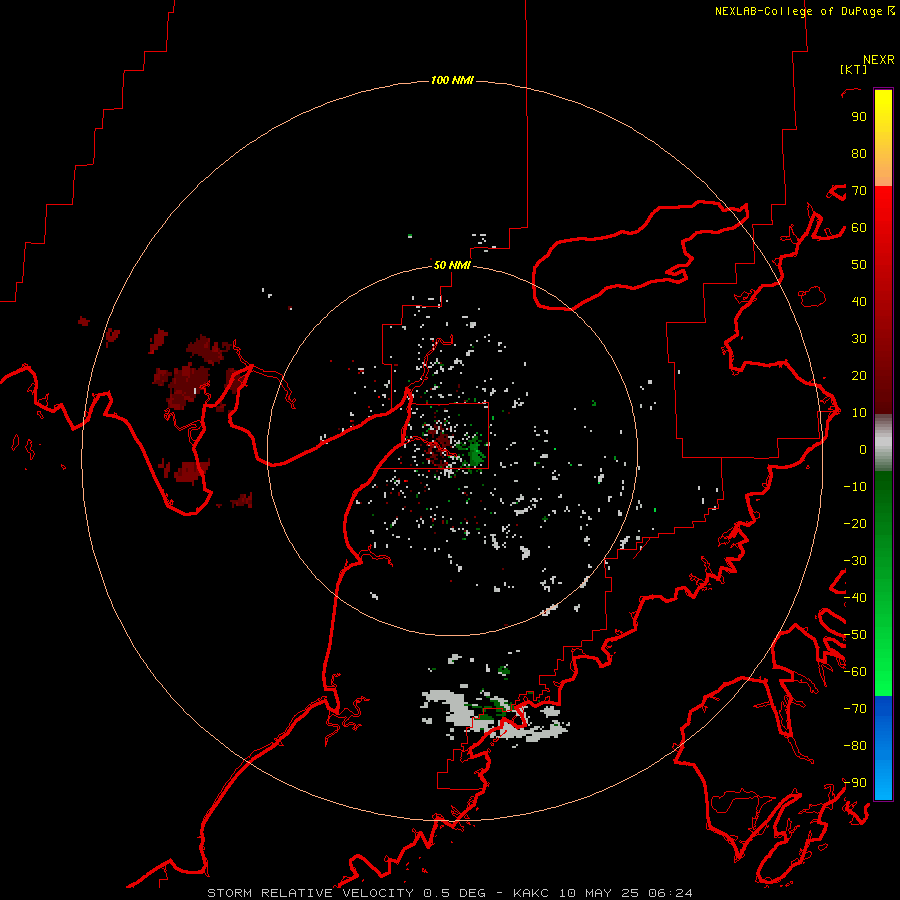Click the -50 value on velocity scale
900x900 pixels.
[x=855, y=635]
